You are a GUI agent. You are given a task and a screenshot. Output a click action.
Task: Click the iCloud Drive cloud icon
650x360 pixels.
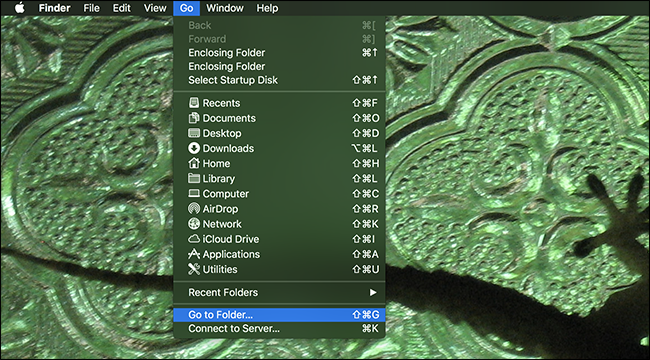194,239
